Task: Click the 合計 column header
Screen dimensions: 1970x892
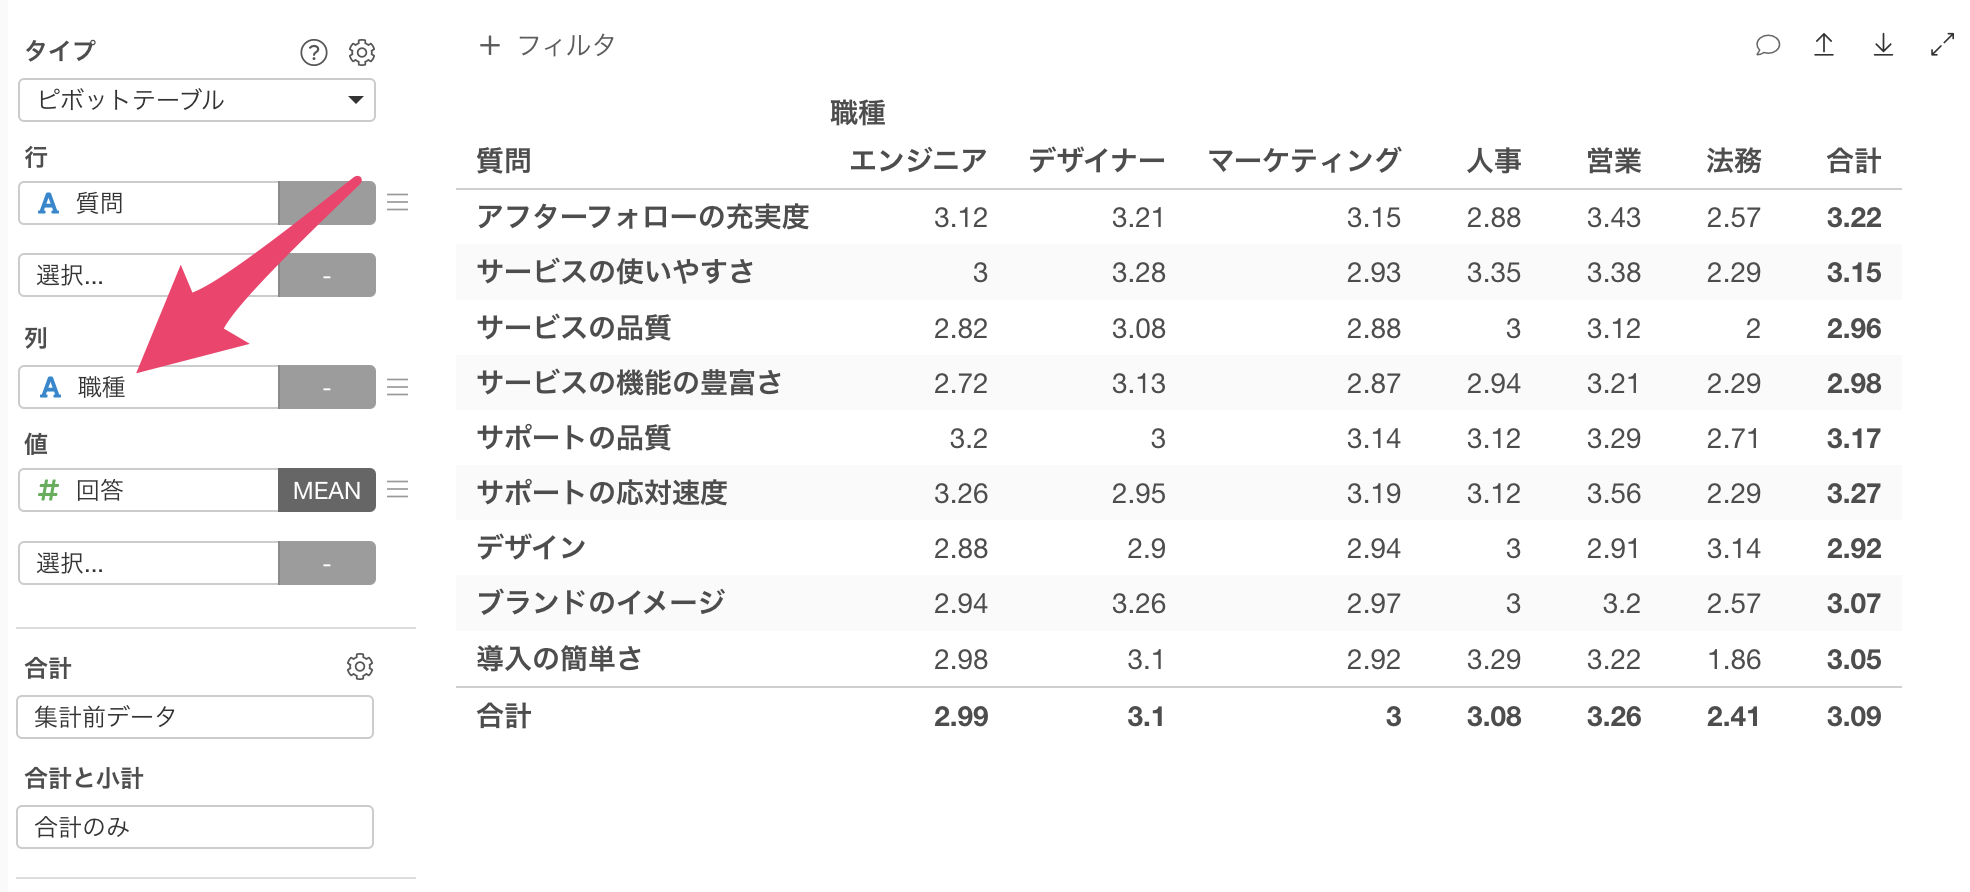Action: [x=1854, y=161]
